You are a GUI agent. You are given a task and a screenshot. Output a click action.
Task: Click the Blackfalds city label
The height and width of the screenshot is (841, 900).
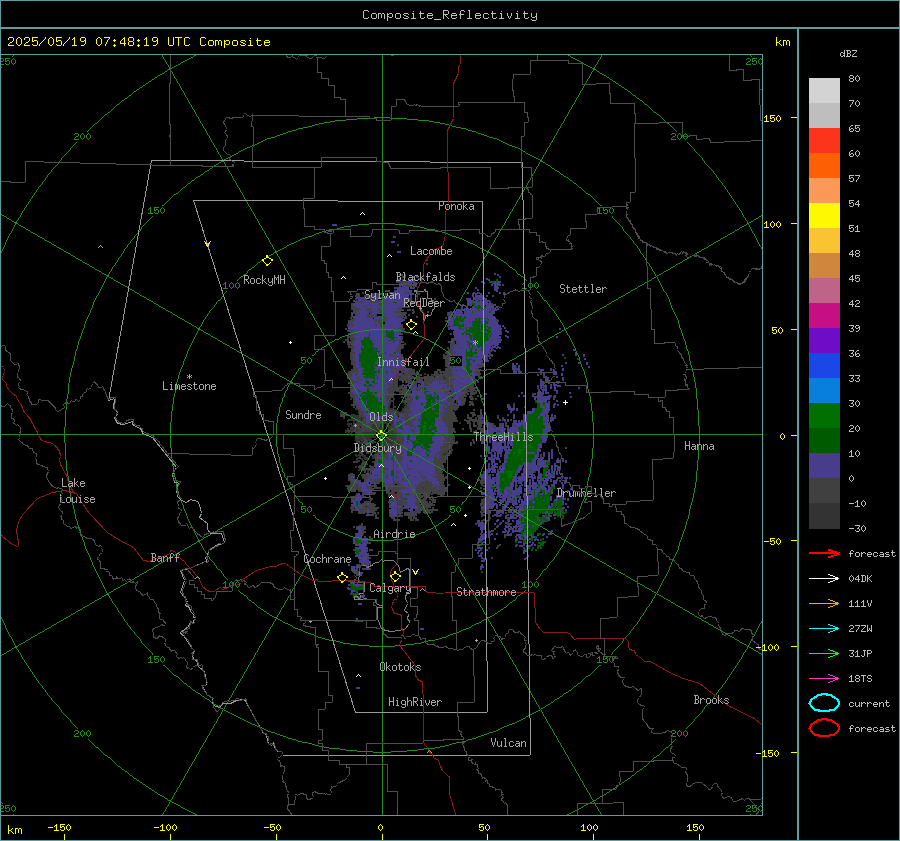click(425, 277)
